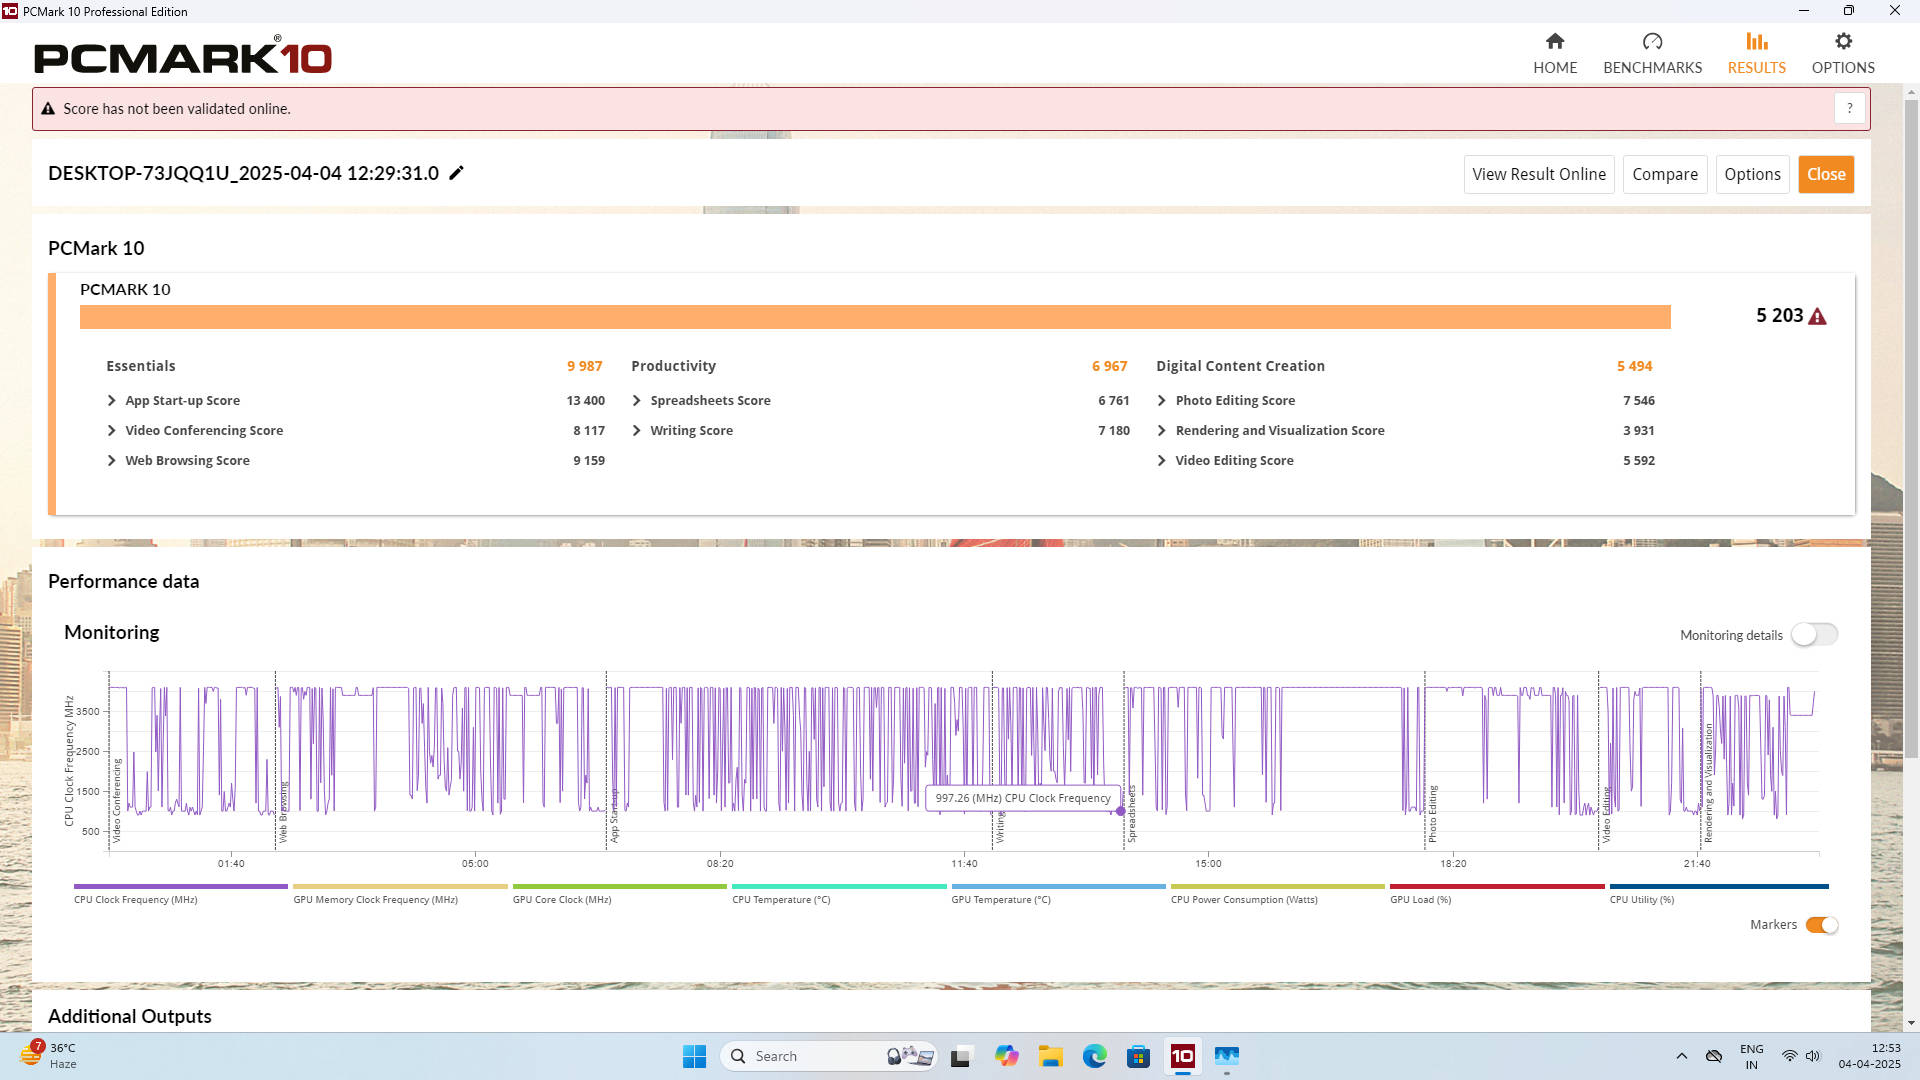The image size is (1920, 1080).
Task: Click the Essentials score 9 987
Action: coord(584,366)
